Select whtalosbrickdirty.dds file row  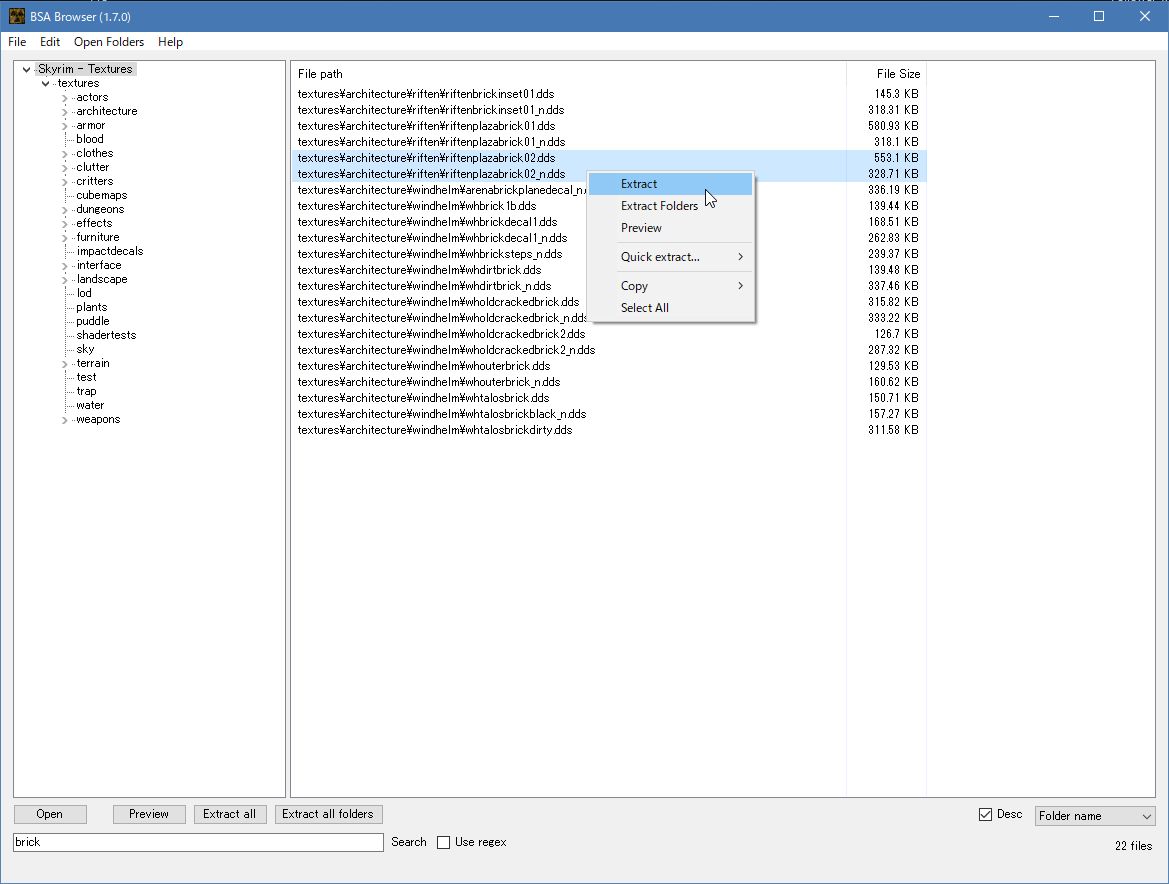click(608, 430)
